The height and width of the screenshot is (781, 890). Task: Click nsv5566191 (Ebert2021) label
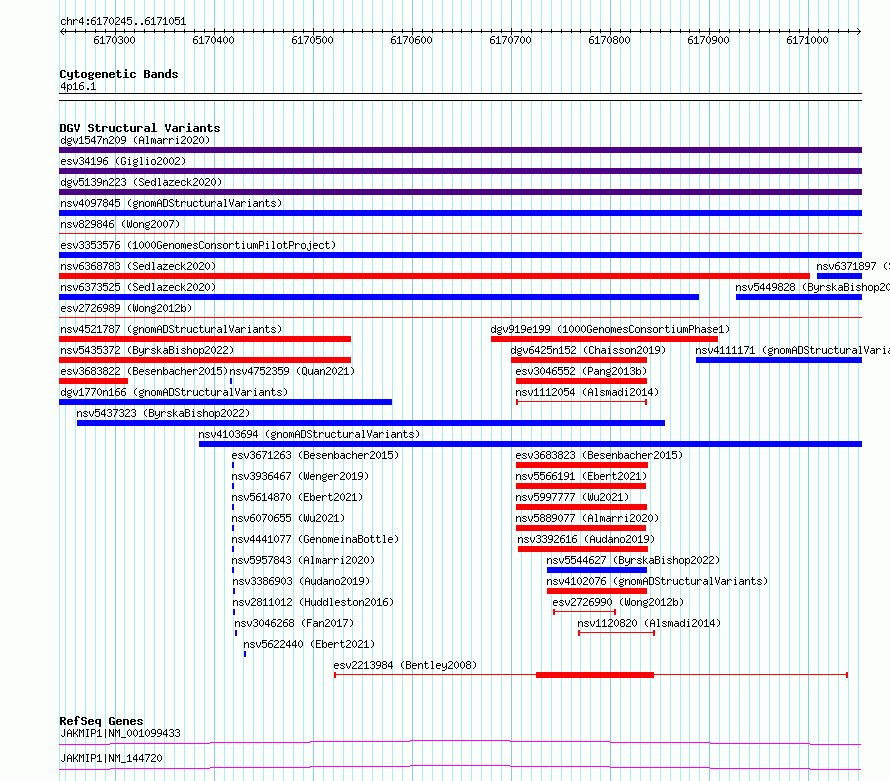click(x=581, y=476)
